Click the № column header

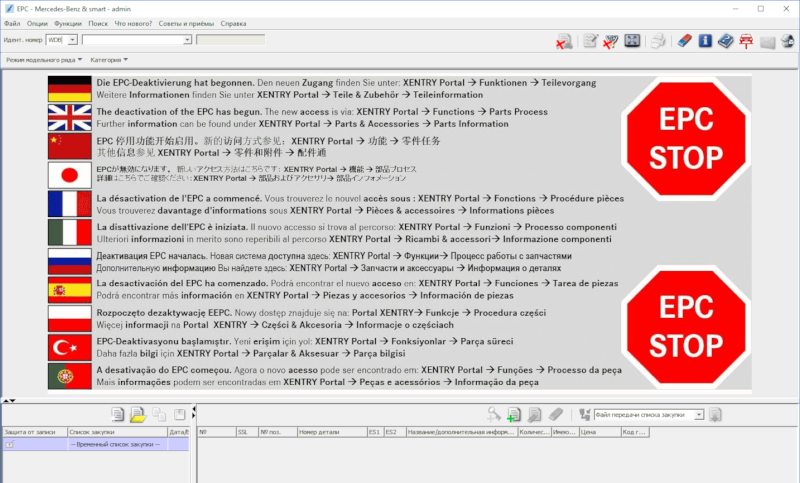click(217, 432)
